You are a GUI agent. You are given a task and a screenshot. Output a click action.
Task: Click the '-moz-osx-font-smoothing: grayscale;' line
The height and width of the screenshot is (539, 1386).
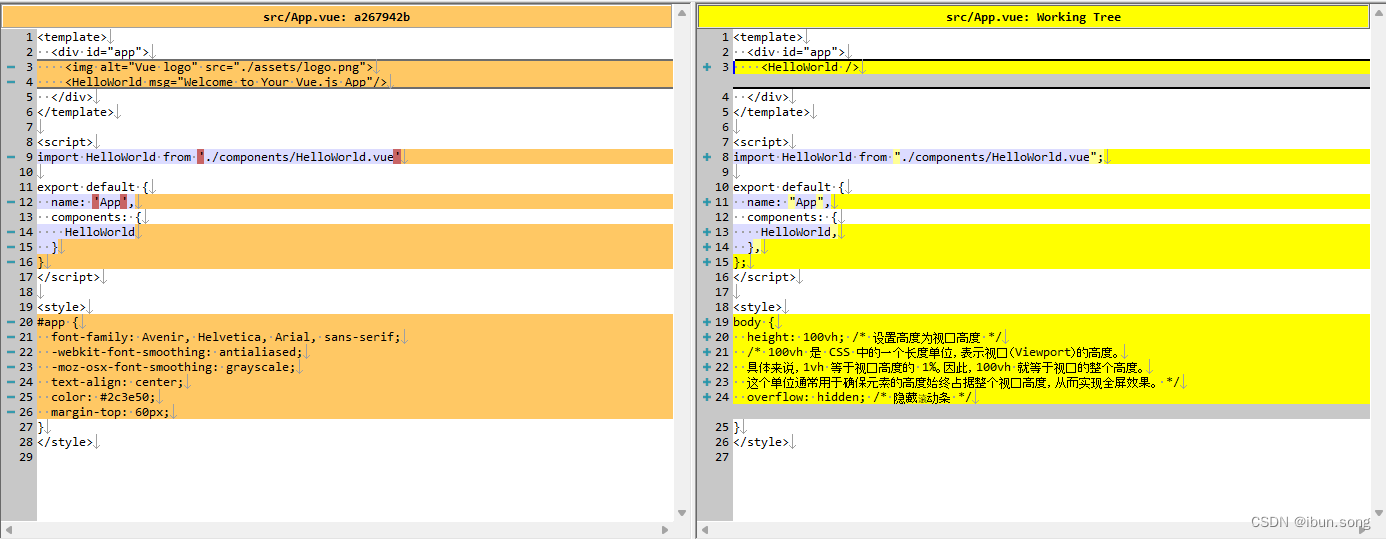[355, 367]
